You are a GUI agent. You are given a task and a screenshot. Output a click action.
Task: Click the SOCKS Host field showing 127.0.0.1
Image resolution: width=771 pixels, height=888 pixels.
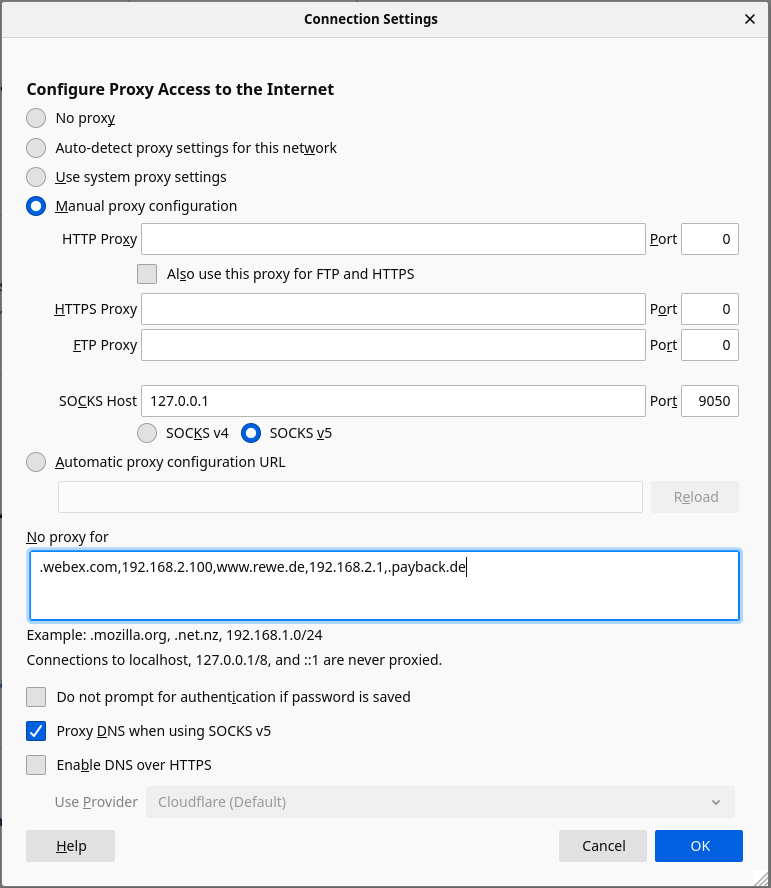pyautogui.click(x=393, y=401)
